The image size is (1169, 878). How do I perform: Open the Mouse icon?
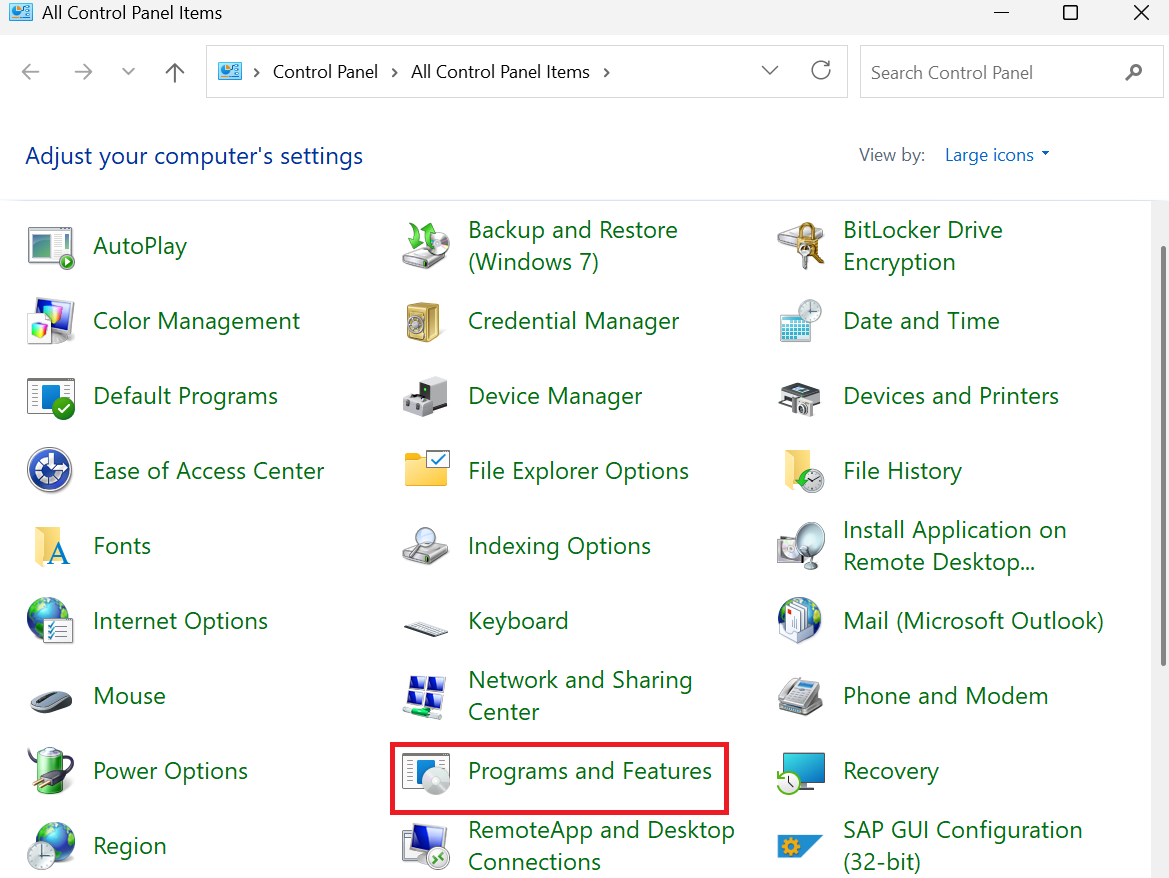click(51, 701)
